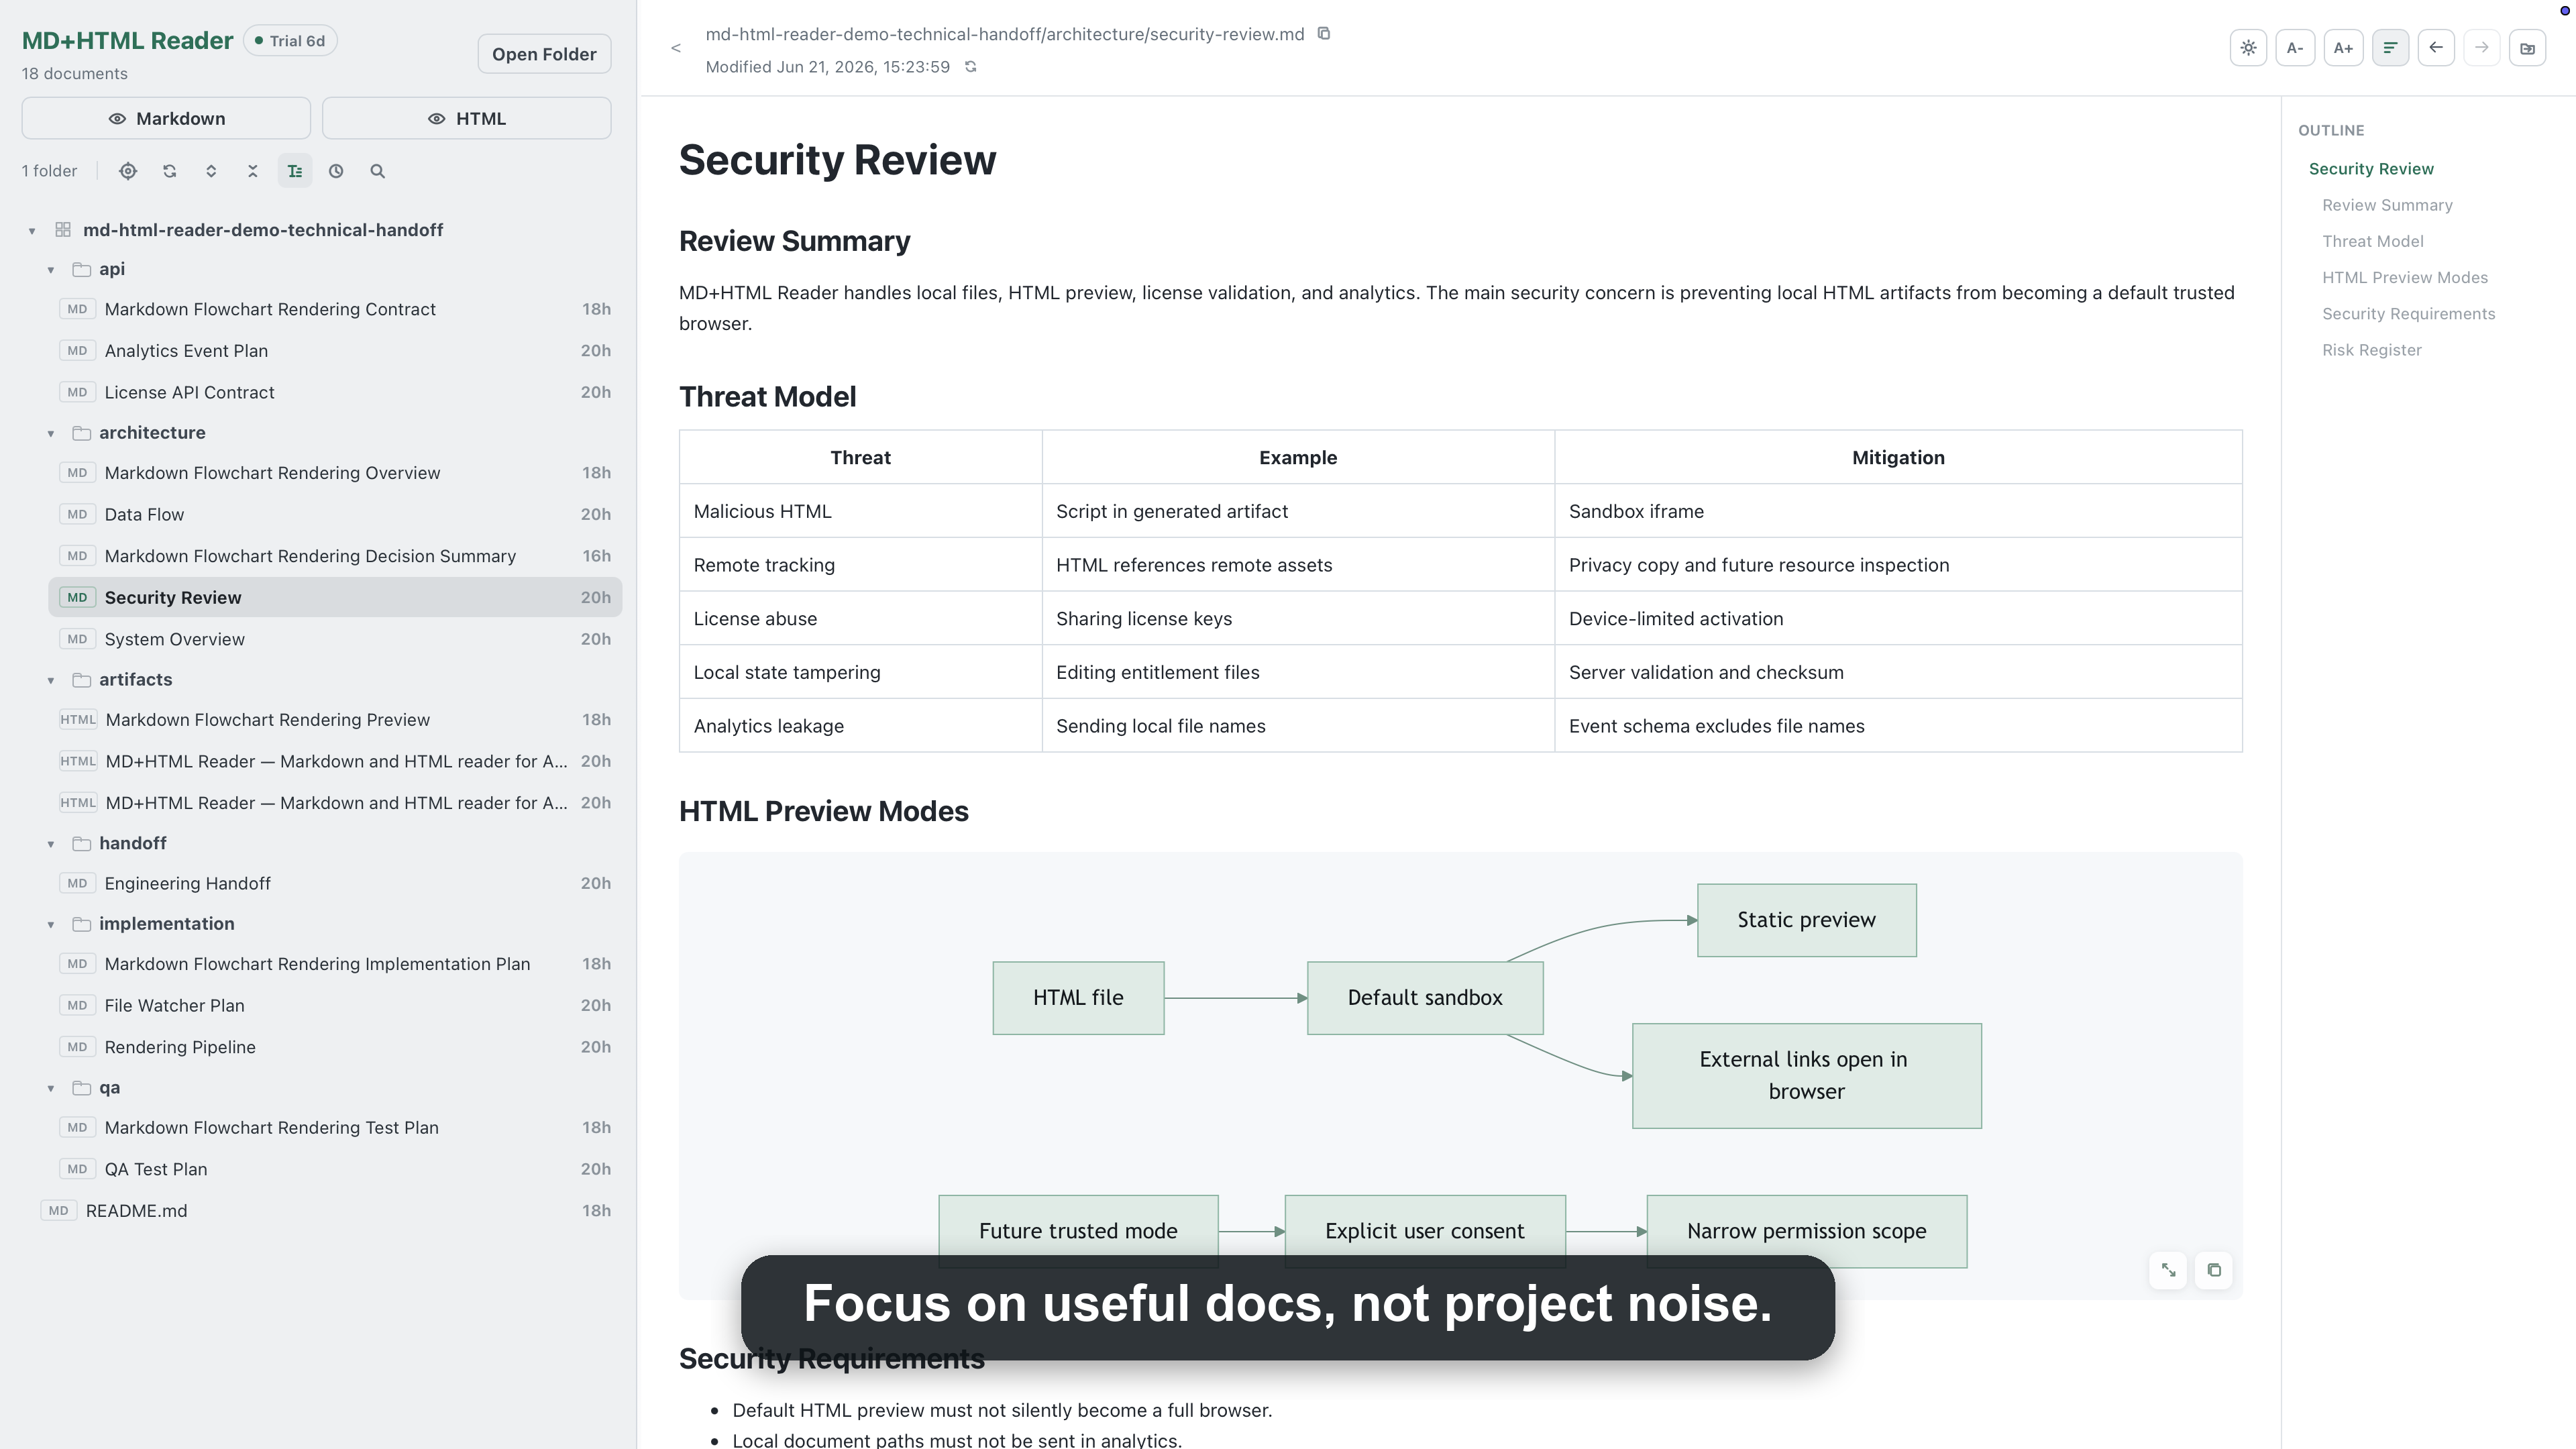Screen dimensions: 2576x1449
Task: Click the Default sandbox flowchart node
Action: point(1425,998)
